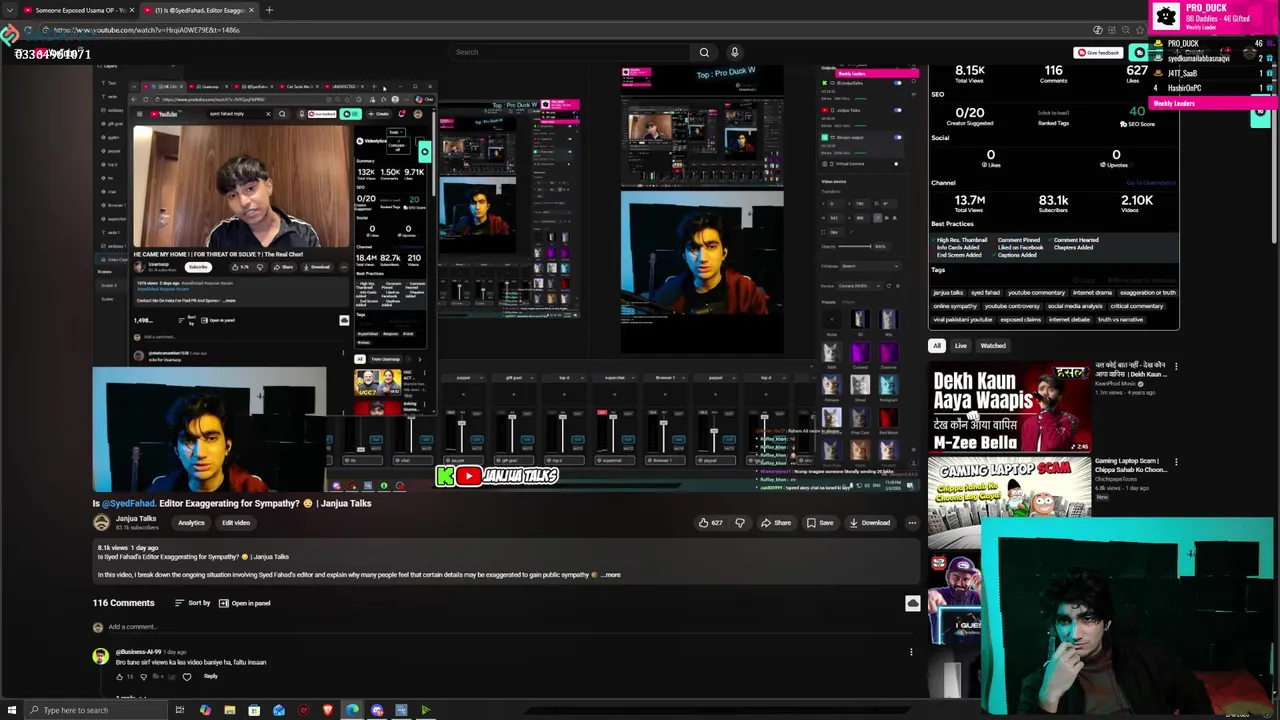The height and width of the screenshot is (720, 1280).
Task: Open the File Explorer folder icon on the taskbar
Action: pyautogui.click(x=229, y=710)
